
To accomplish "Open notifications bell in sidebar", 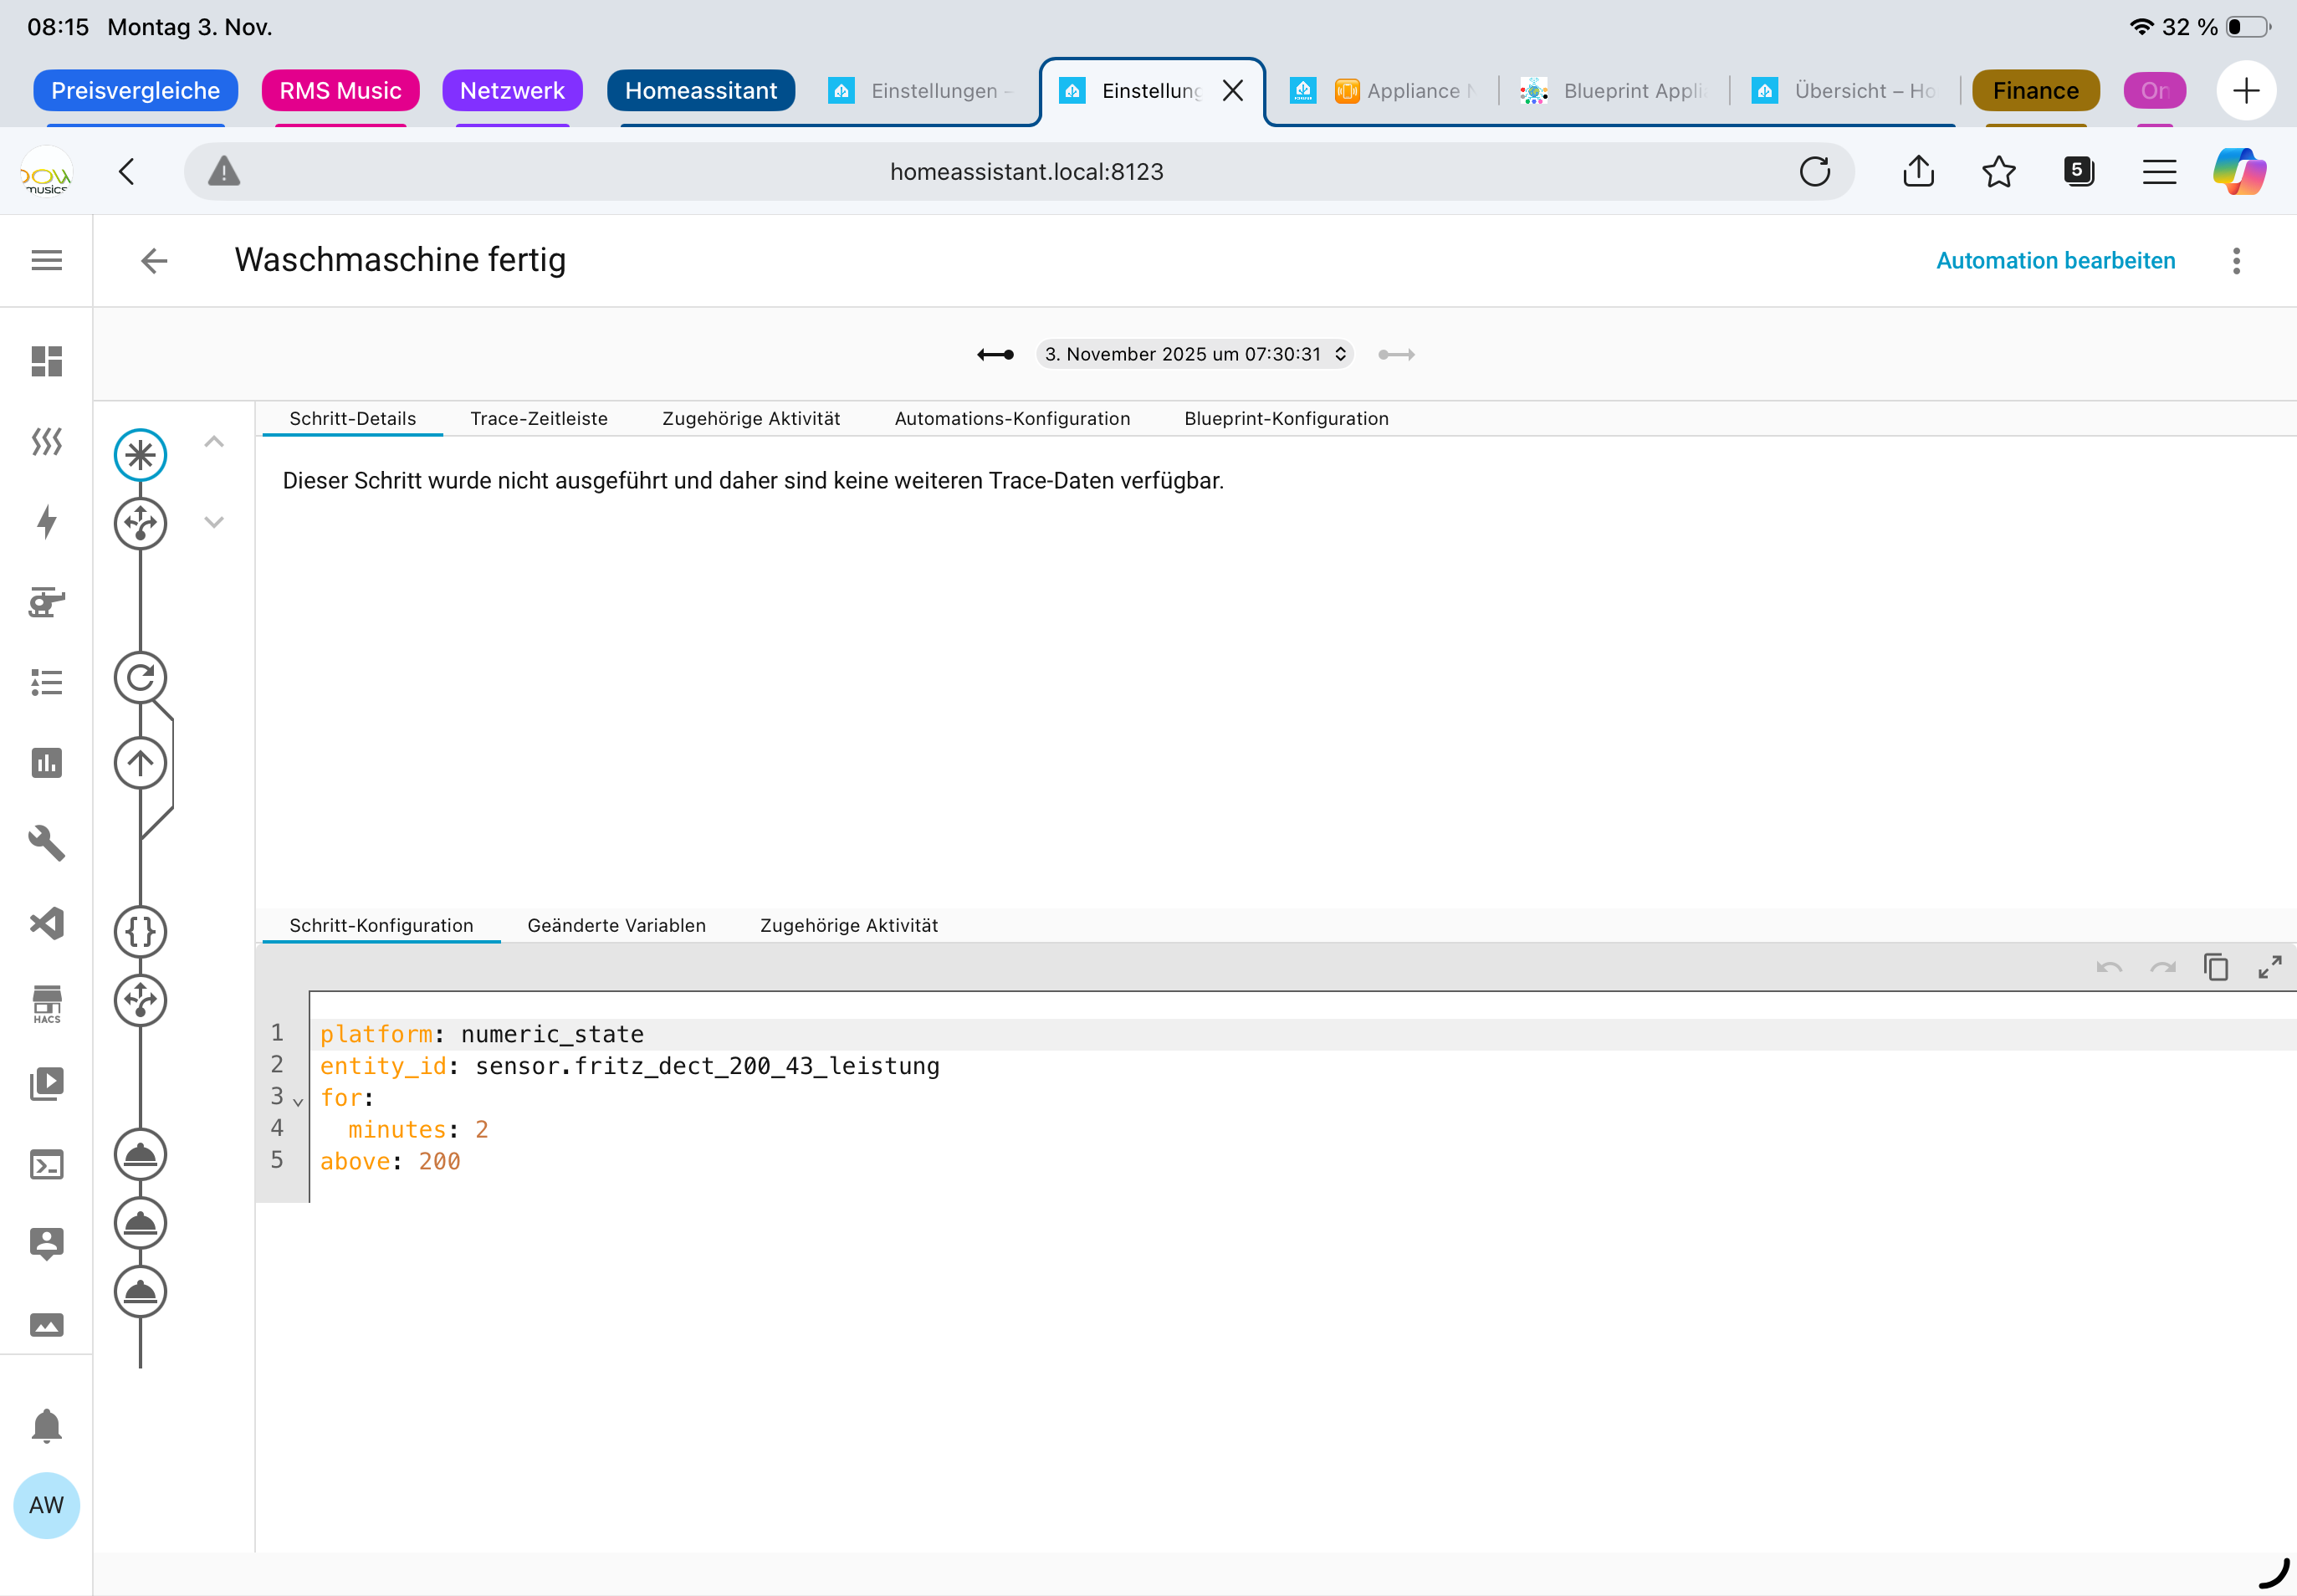I will [46, 1426].
